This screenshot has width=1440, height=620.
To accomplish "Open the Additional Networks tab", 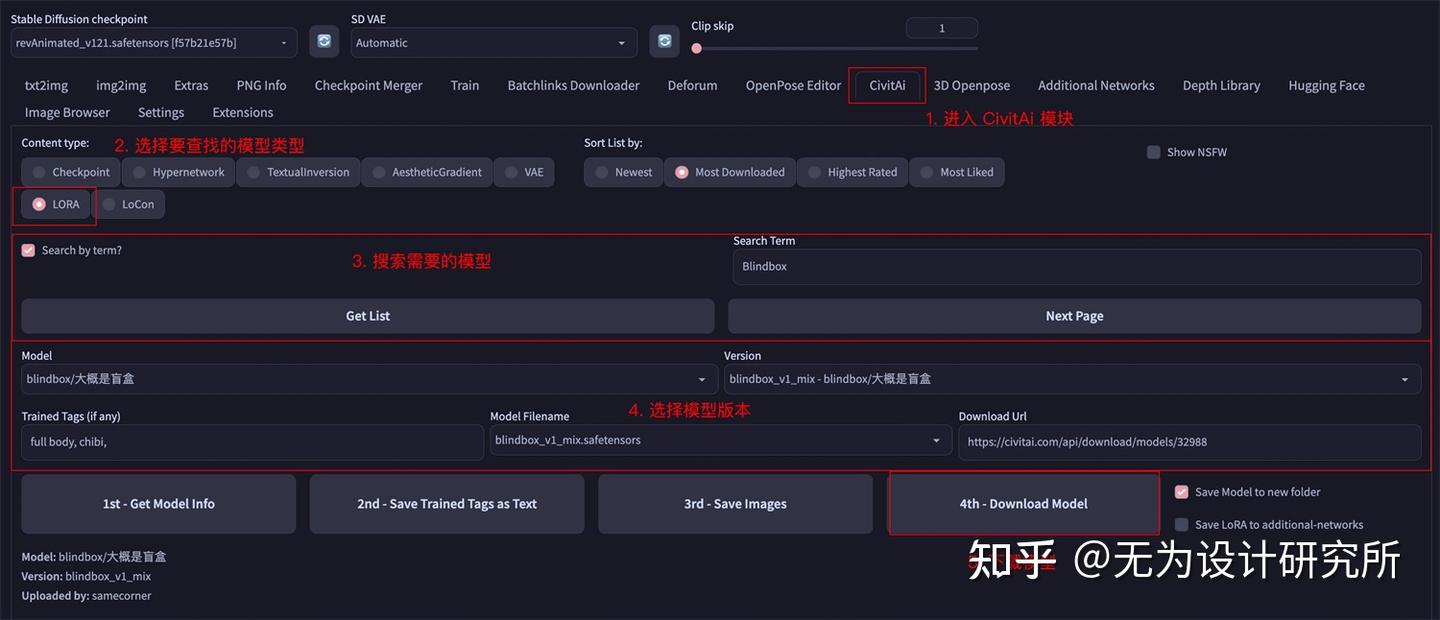I will click(x=1096, y=85).
